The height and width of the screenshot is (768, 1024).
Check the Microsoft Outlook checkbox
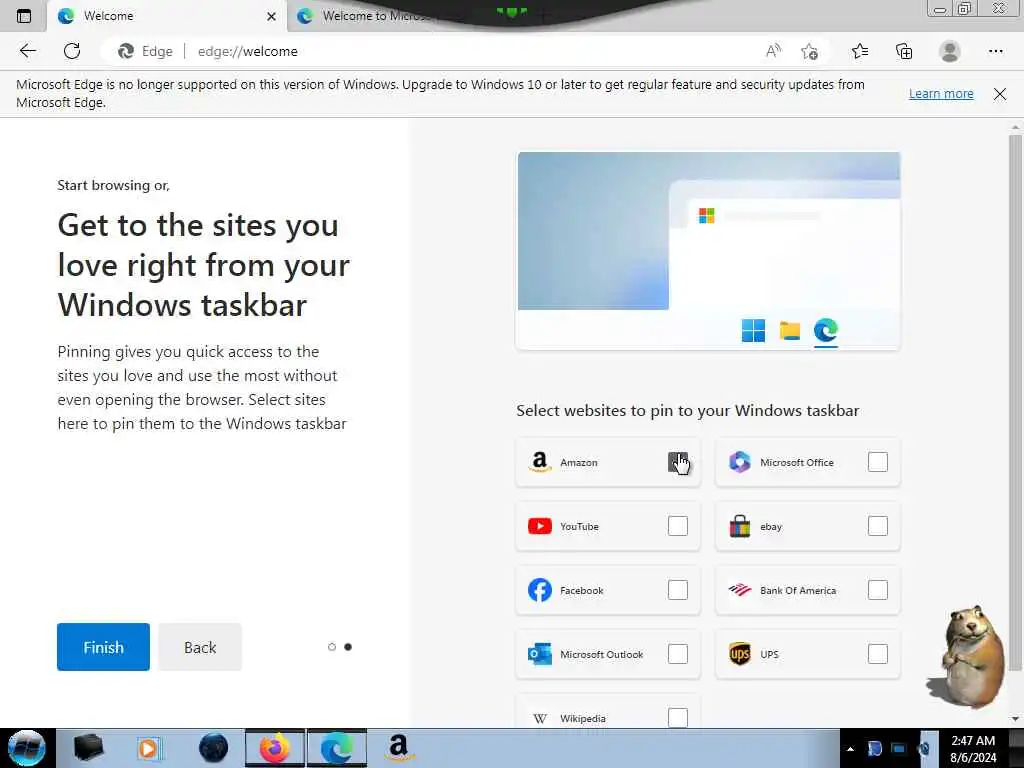[678, 654]
